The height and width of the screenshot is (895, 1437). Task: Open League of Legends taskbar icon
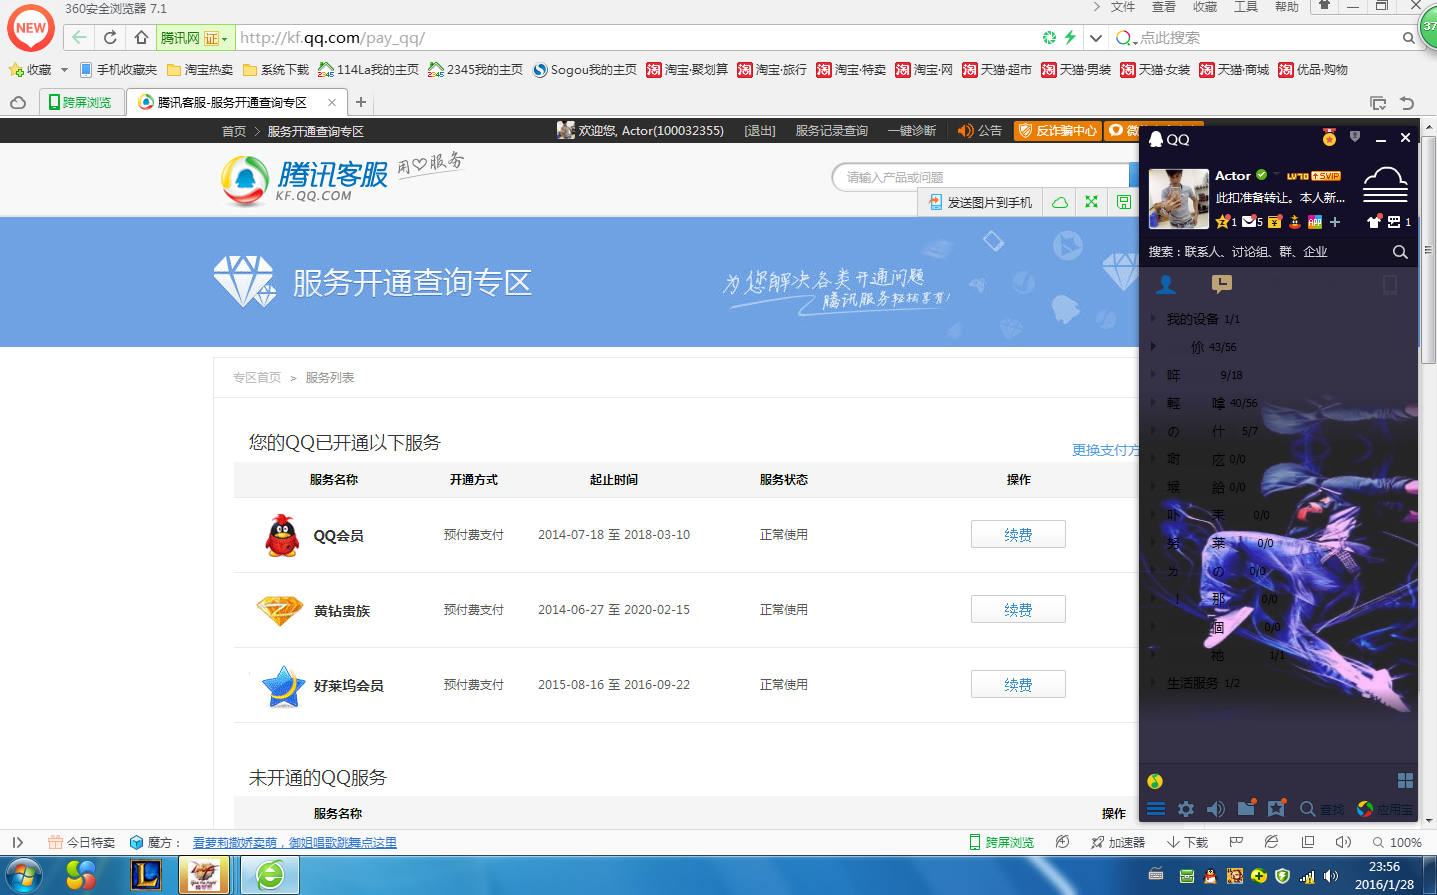(x=146, y=876)
